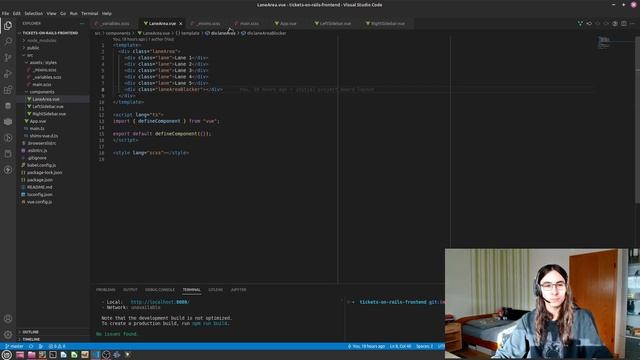This screenshot has width=640, height=360.
Task: Click 'Spaces: 2' in status bar
Action: [424, 346]
